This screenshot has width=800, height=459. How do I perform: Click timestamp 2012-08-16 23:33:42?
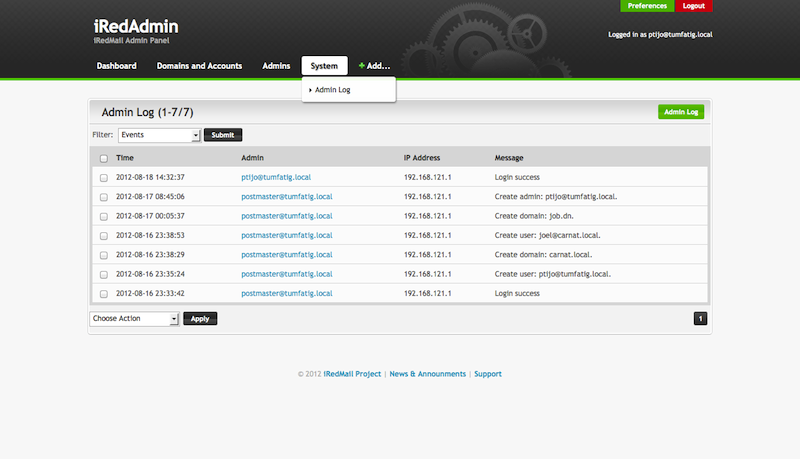coord(151,294)
